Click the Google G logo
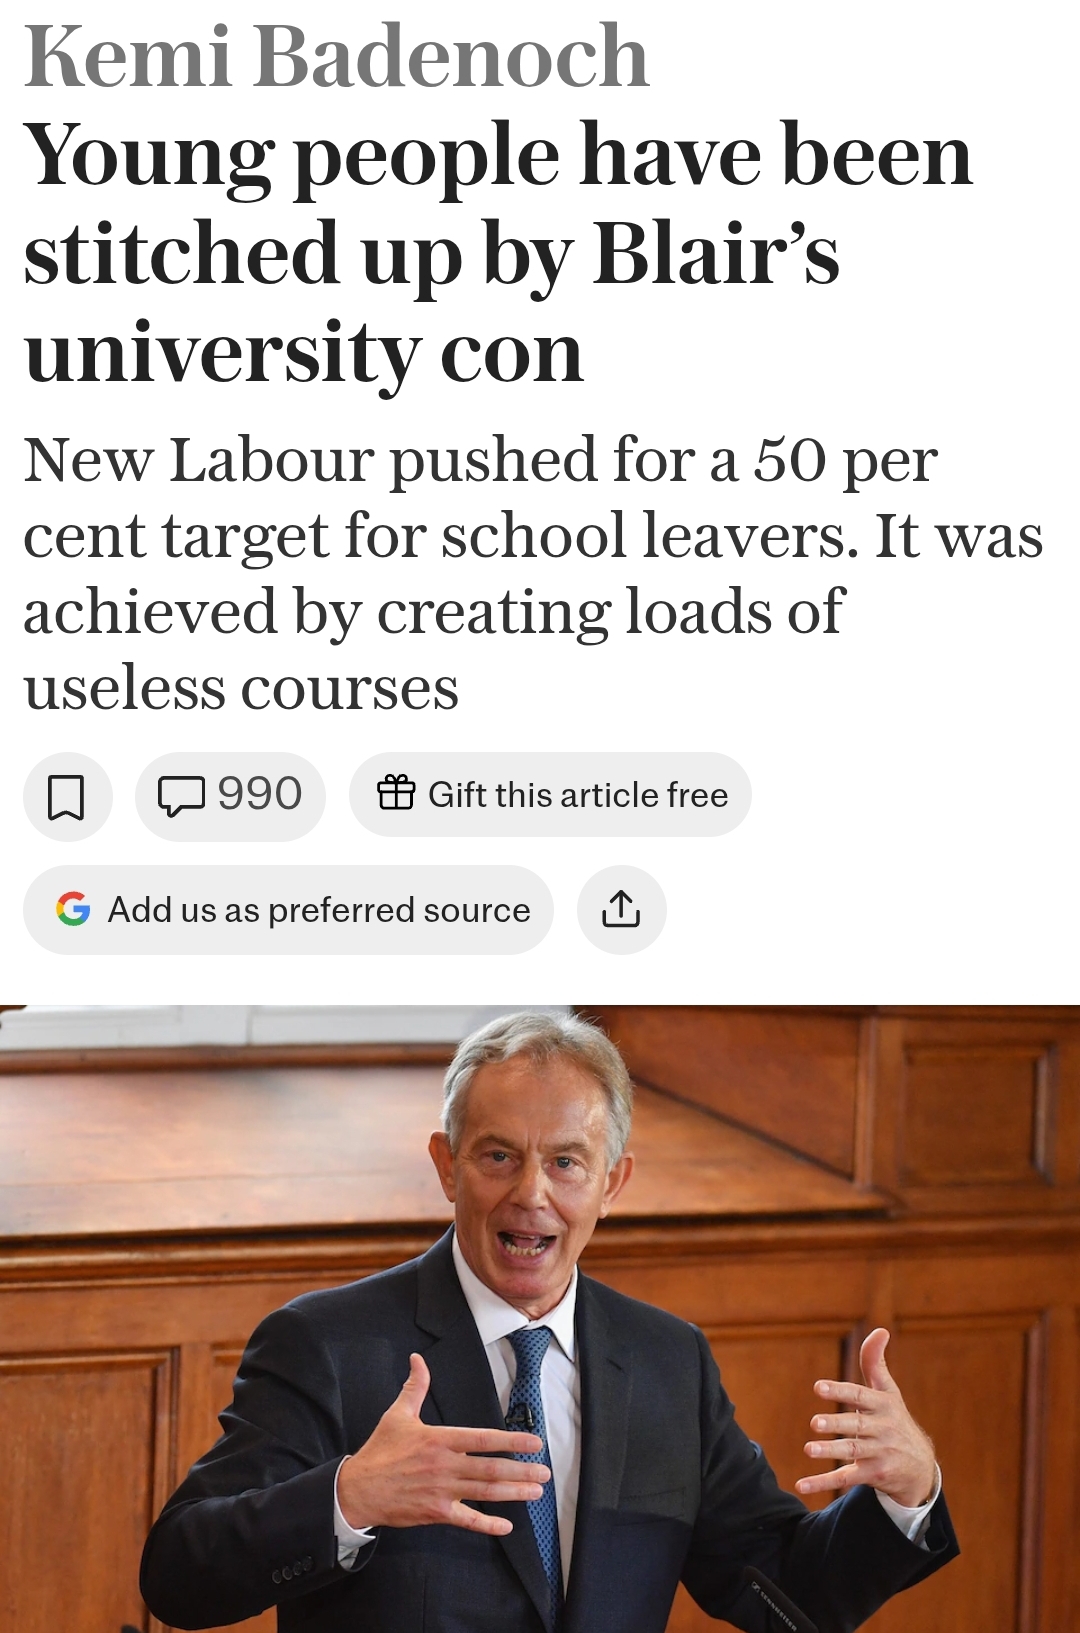 click(73, 909)
